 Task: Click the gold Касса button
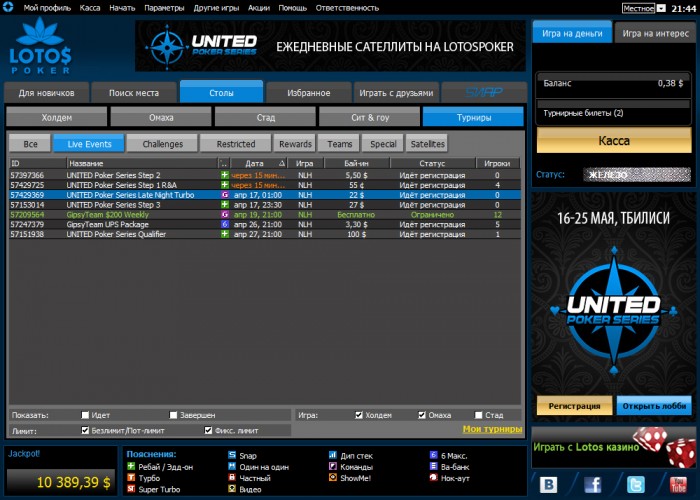tap(614, 141)
